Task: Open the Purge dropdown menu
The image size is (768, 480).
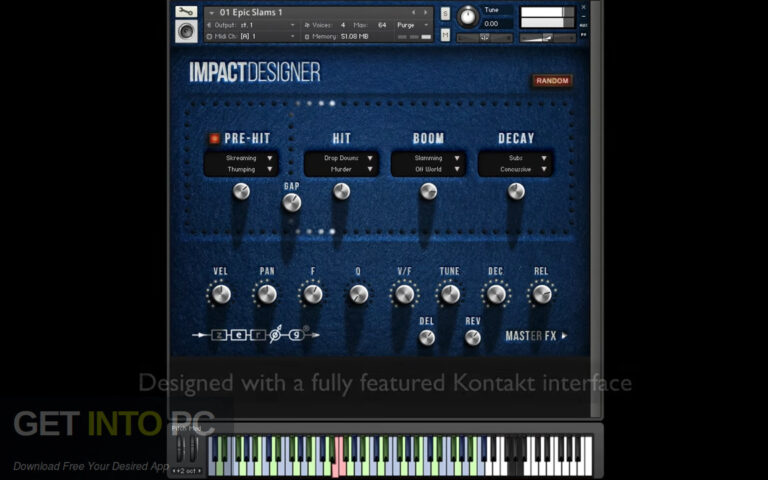Action: (x=412, y=25)
